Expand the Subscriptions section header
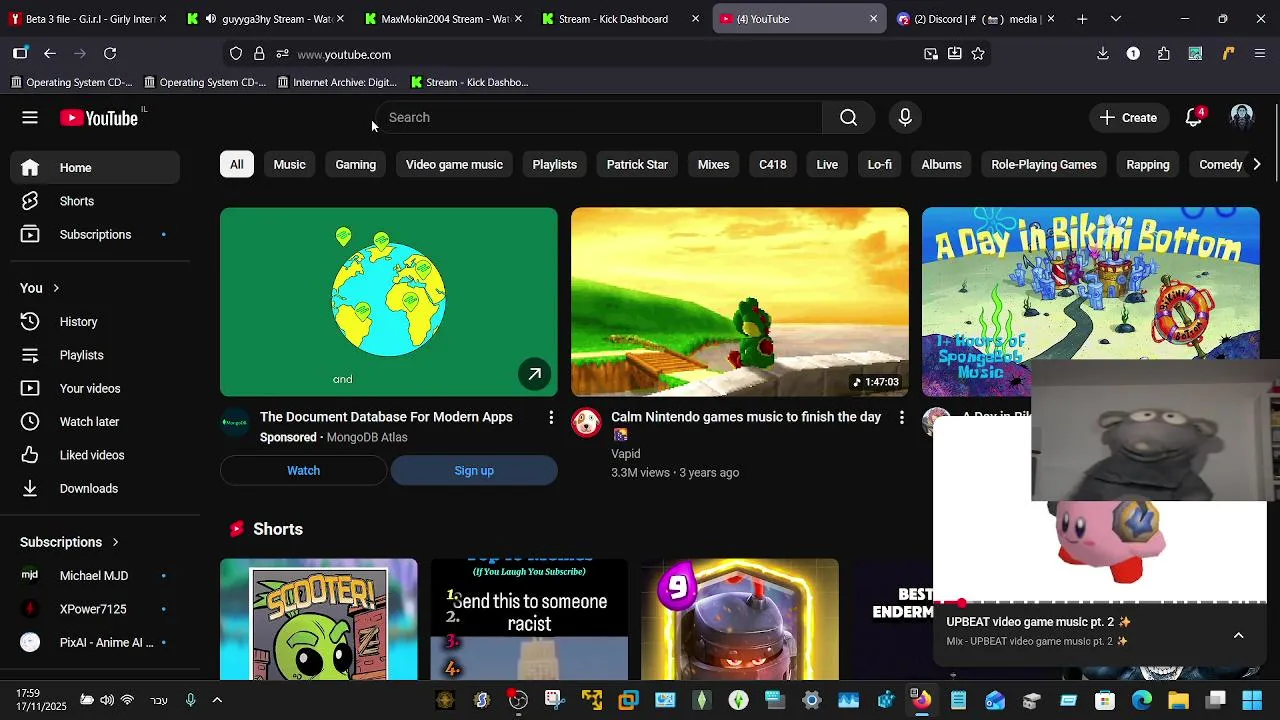The height and width of the screenshot is (720, 1280). tap(70, 542)
